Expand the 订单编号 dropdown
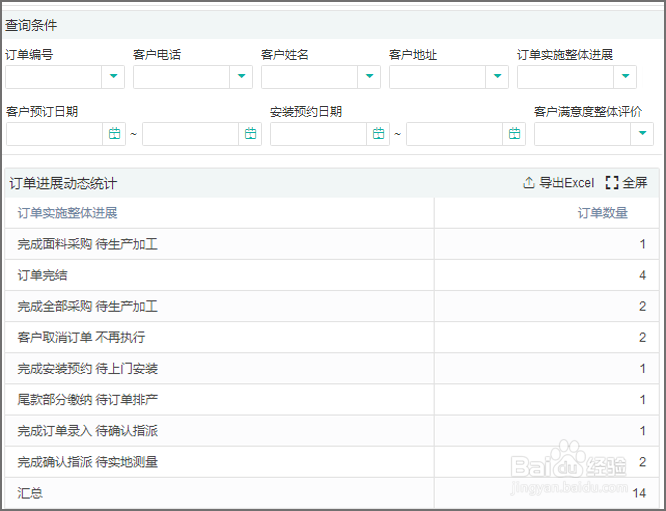The height and width of the screenshot is (511, 666). pyautogui.click(x=114, y=77)
